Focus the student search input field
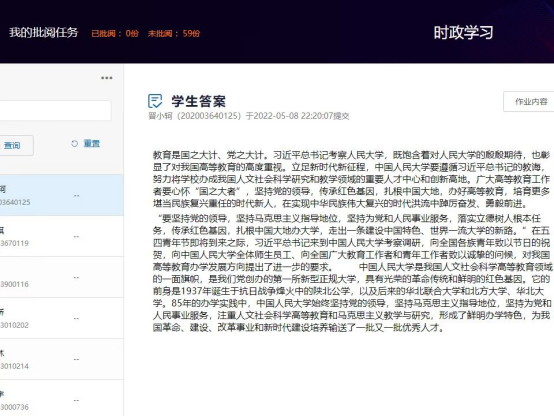Viewport: 554px width, 416px height. tap(55, 111)
